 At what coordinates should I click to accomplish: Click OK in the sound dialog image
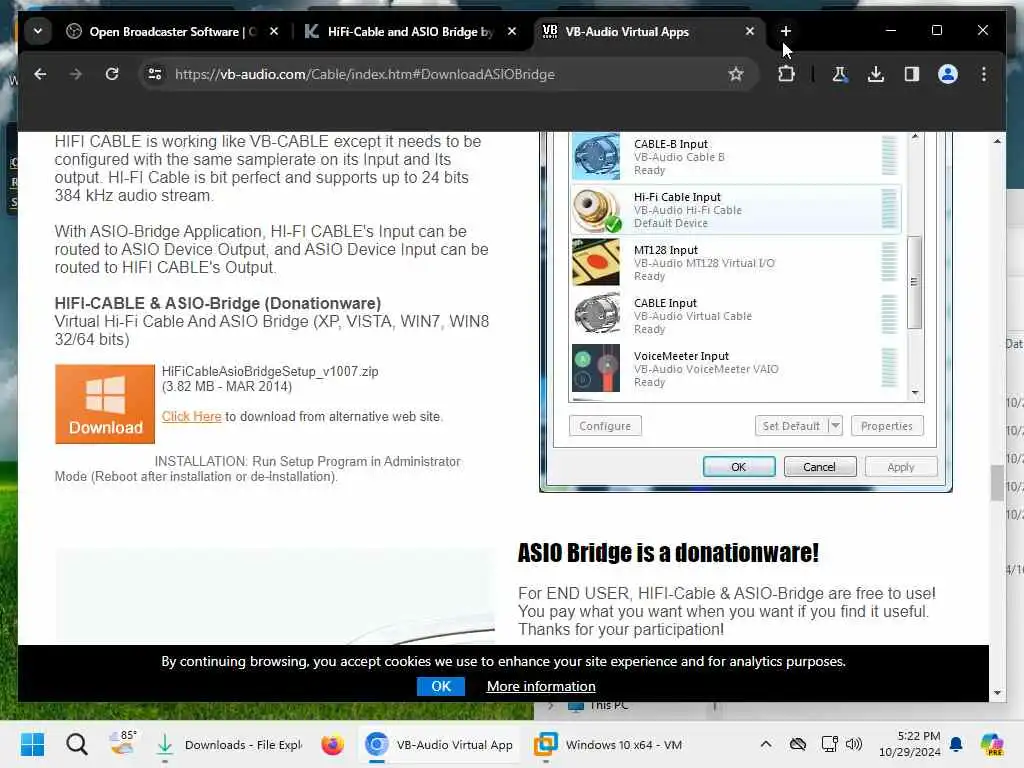click(739, 467)
